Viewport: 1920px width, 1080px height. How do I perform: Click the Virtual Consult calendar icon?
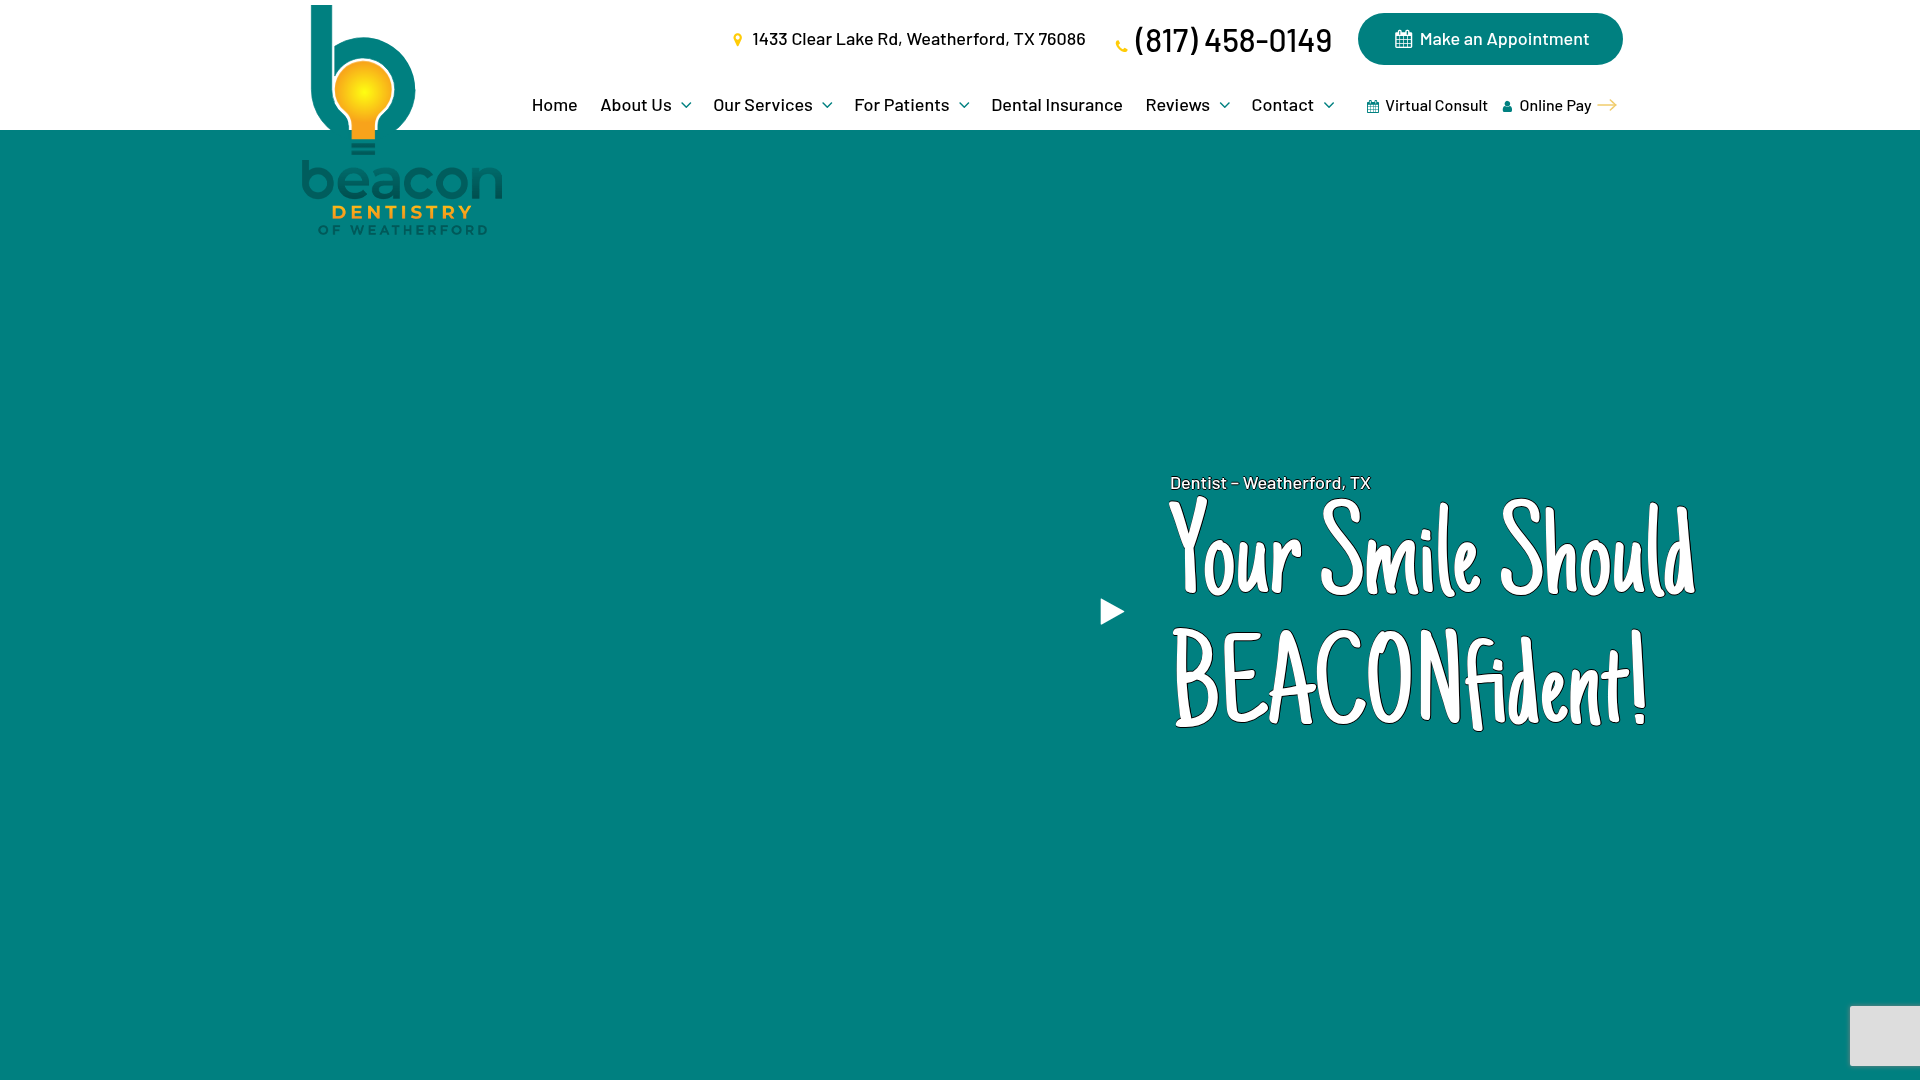(1373, 106)
